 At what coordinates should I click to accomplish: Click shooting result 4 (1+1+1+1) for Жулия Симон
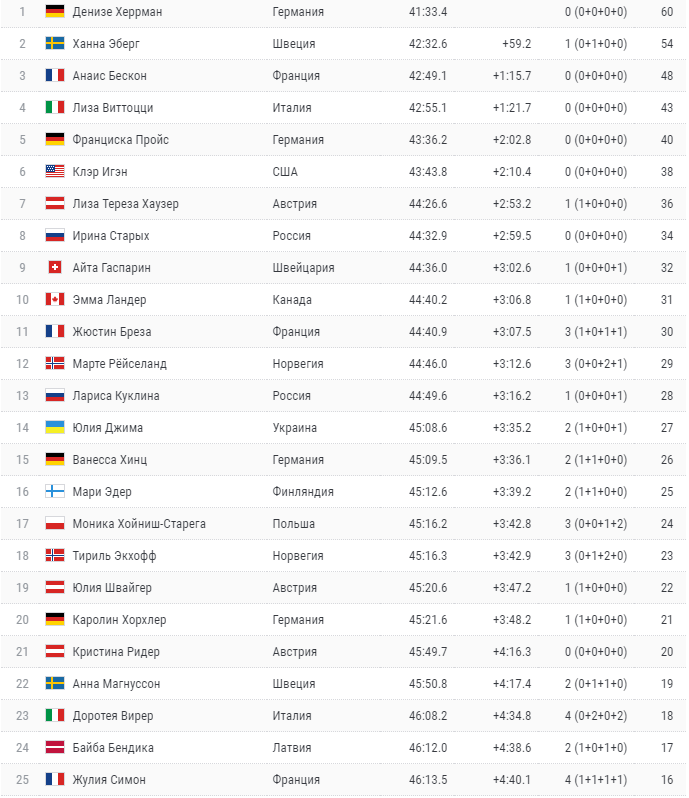pyautogui.click(x=595, y=780)
